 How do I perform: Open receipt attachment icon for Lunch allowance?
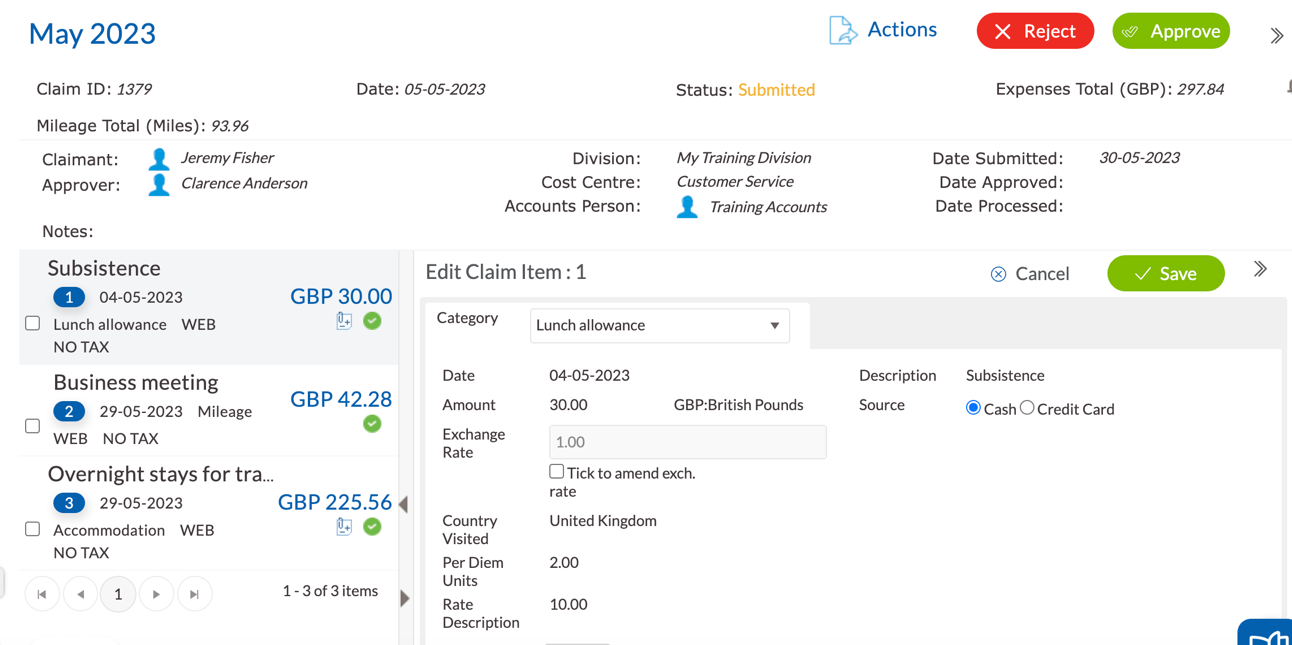(344, 321)
